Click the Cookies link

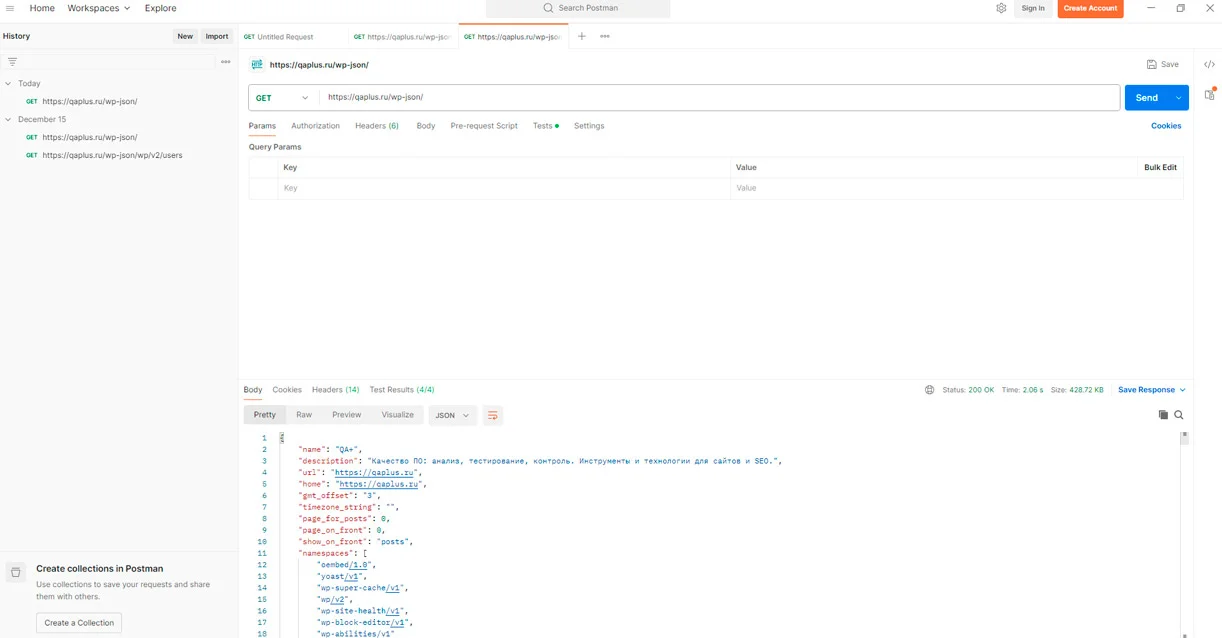[1165, 126]
